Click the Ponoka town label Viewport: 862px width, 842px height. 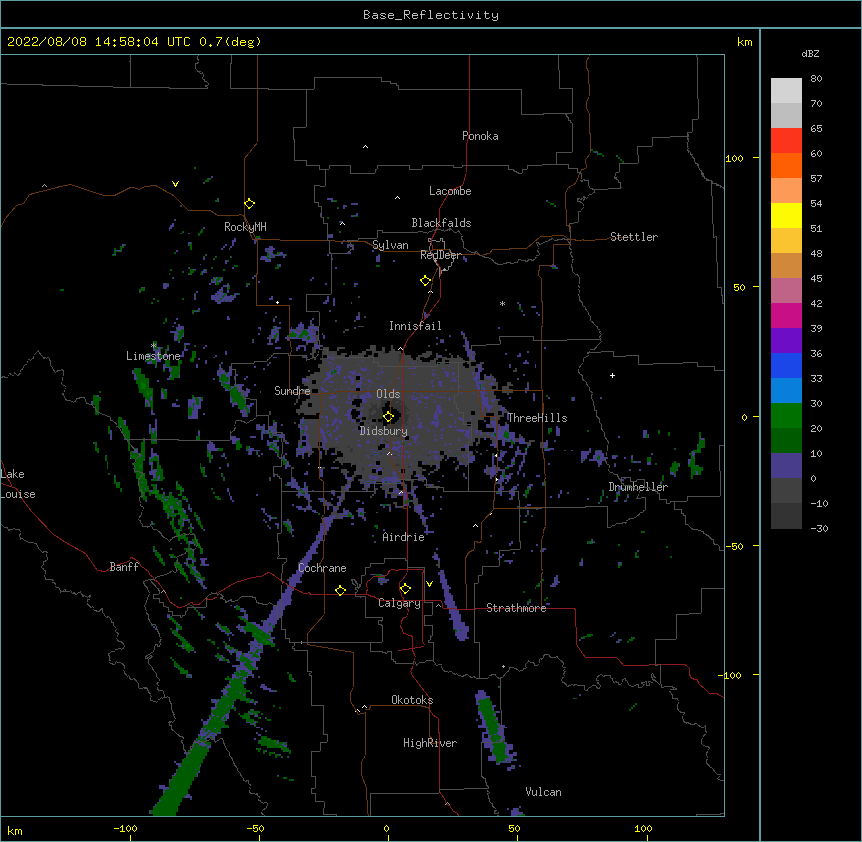click(480, 136)
